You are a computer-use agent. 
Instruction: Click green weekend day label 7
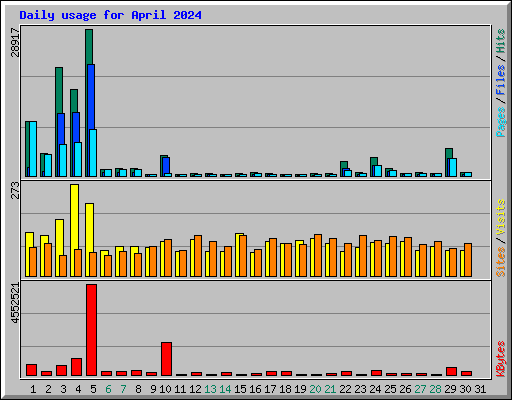click(123, 389)
